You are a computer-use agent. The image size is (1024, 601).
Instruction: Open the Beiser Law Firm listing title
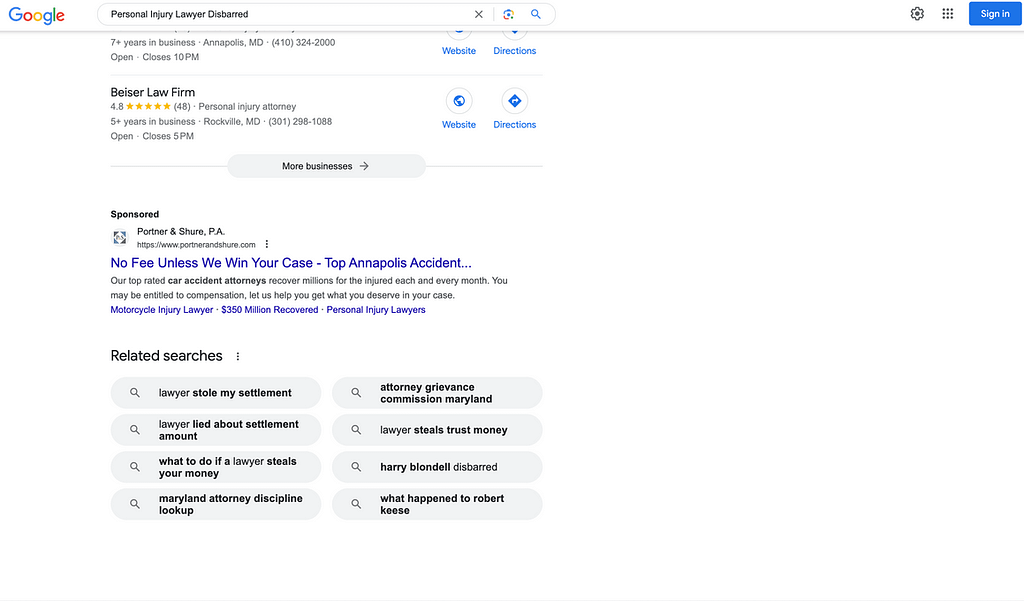(153, 92)
